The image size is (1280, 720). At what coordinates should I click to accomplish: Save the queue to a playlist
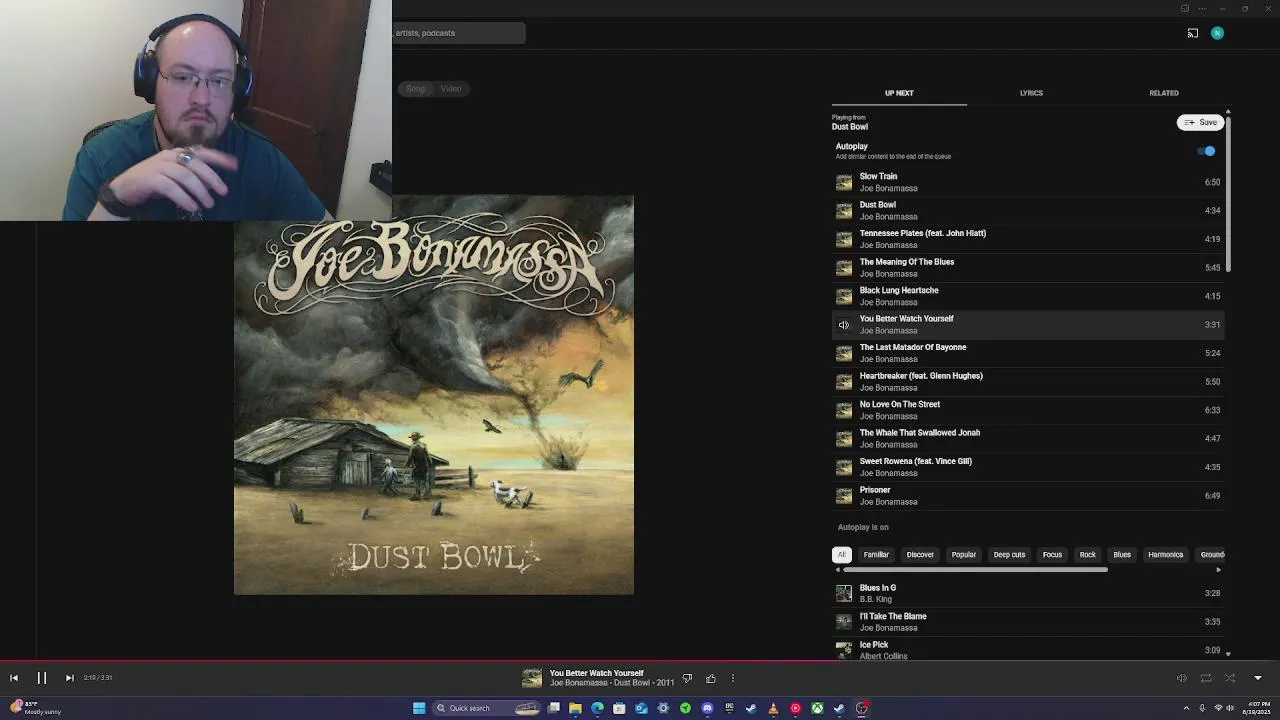[x=1200, y=122]
